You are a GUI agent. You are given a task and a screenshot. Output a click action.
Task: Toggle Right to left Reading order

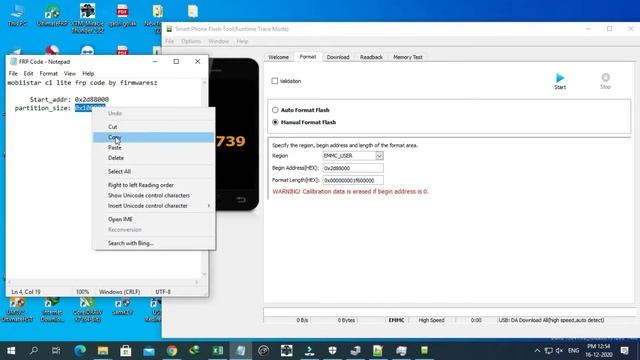click(153, 185)
